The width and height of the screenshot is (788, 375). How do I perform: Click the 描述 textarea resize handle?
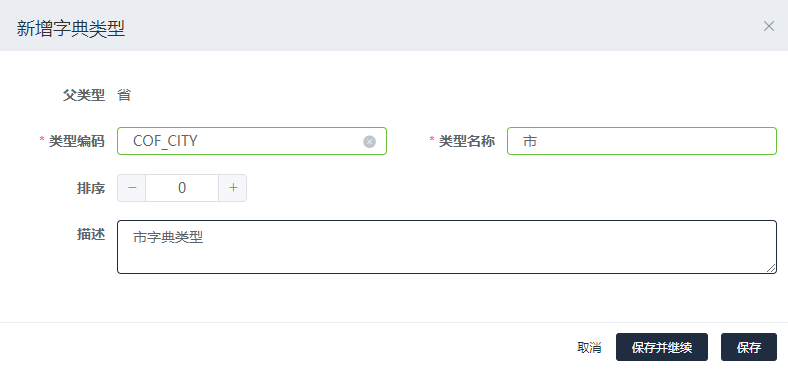[771, 268]
